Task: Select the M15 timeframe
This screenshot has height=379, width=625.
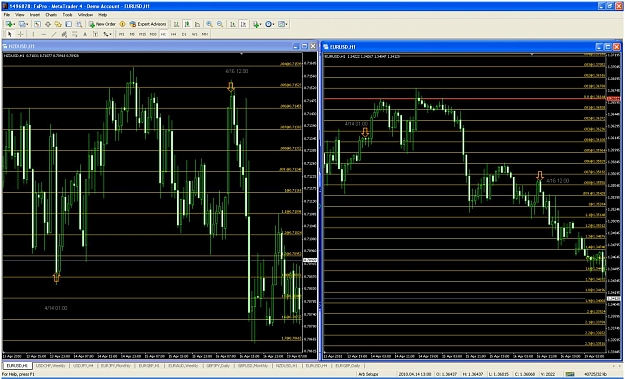Action: click(x=142, y=34)
